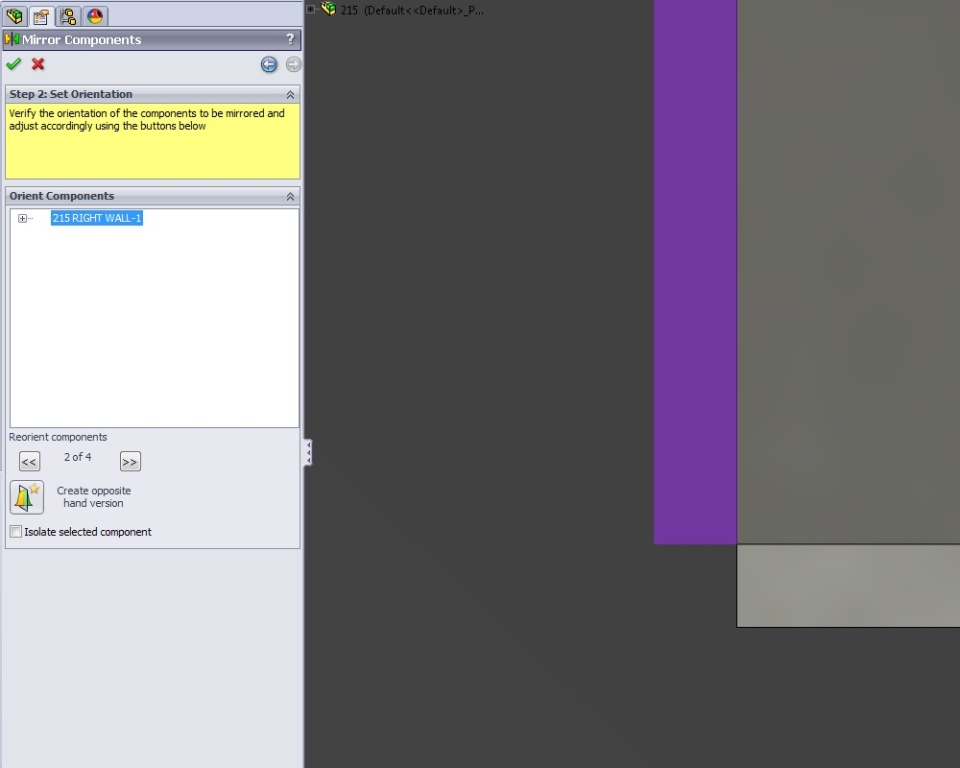This screenshot has height=768, width=960.
Task: Click the panel collapse handle at panel edge
Action: click(x=309, y=453)
